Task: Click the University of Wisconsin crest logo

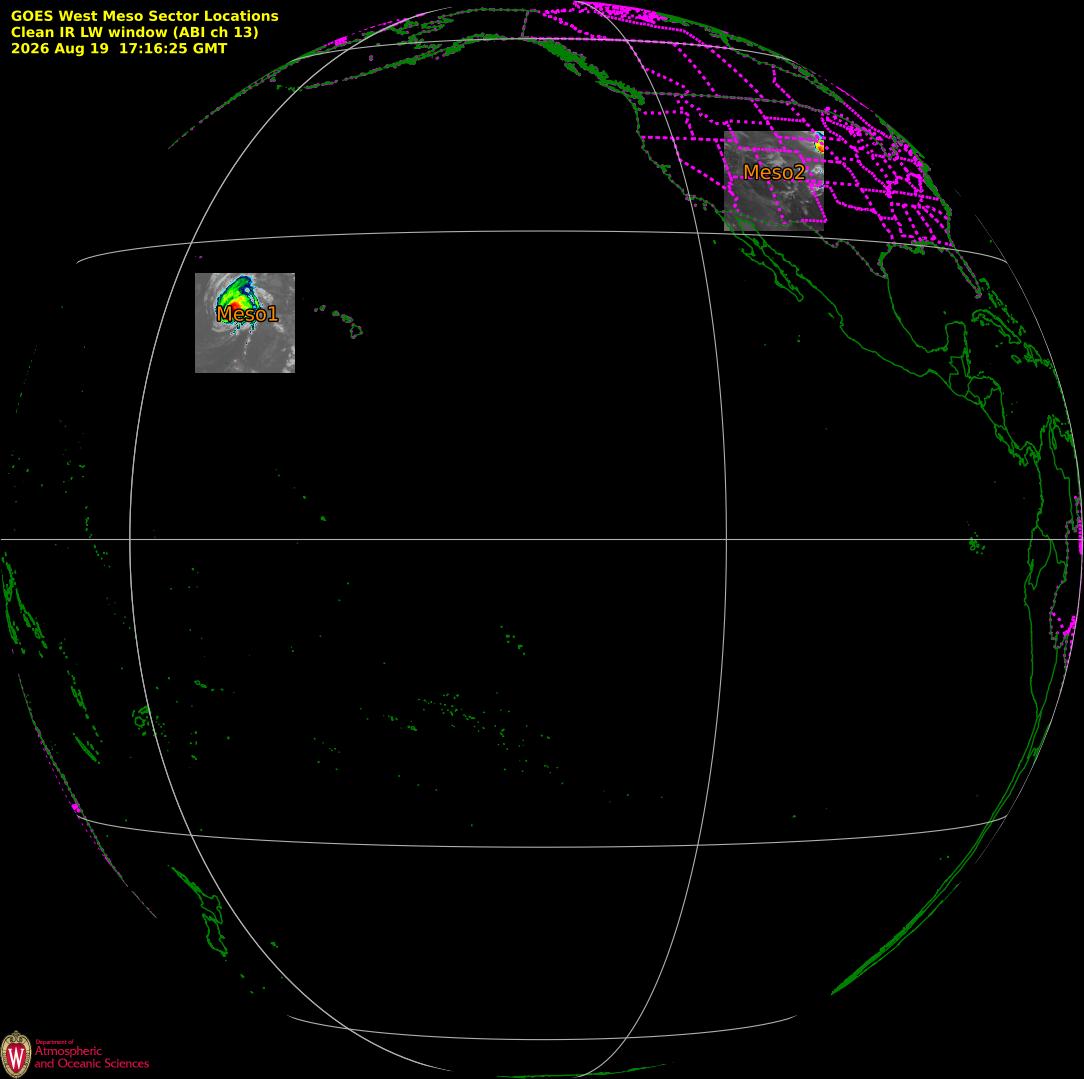Action: click(x=16, y=1054)
